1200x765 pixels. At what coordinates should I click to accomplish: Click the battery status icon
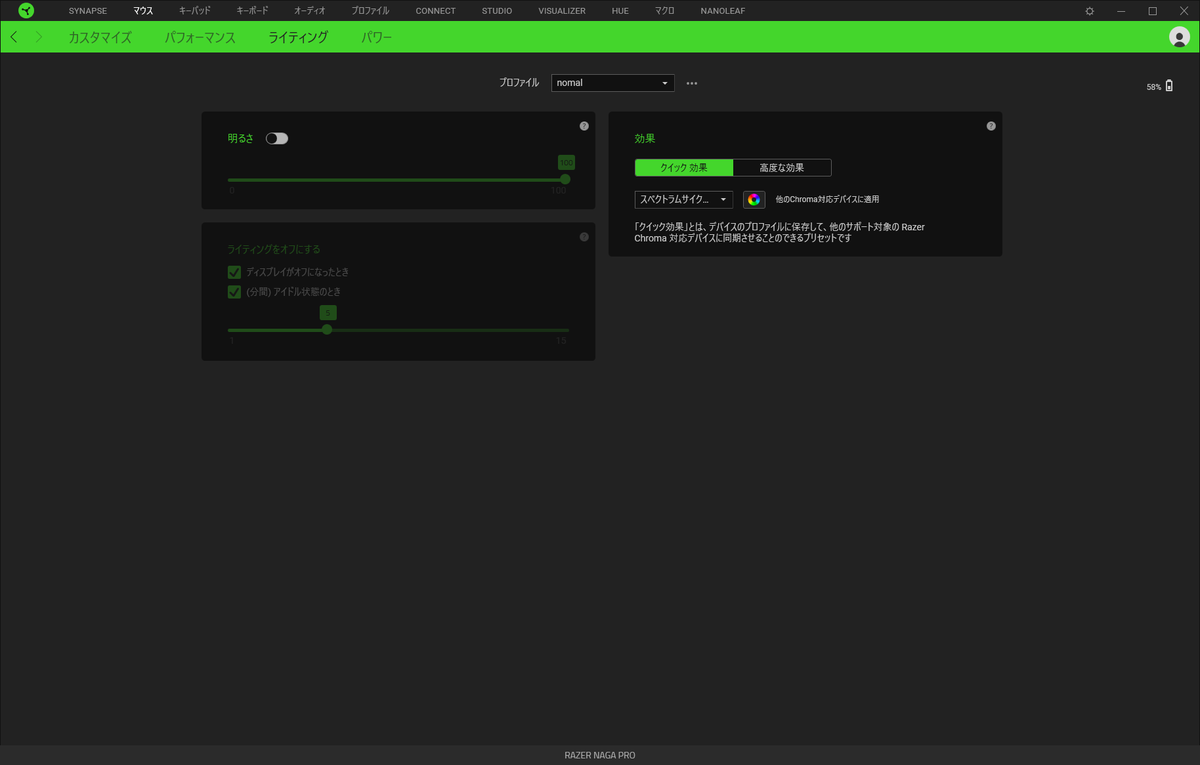[x=1169, y=86]
